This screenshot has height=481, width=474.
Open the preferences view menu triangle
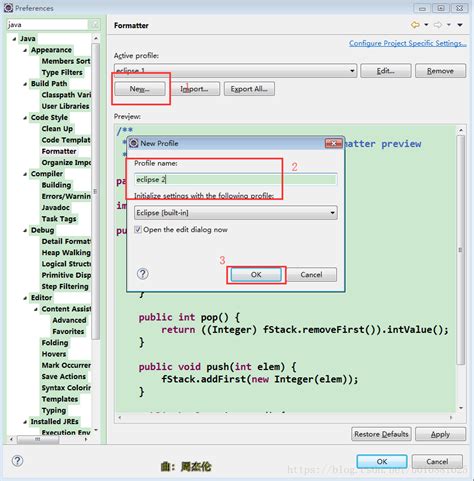click(x=460, y=25)
